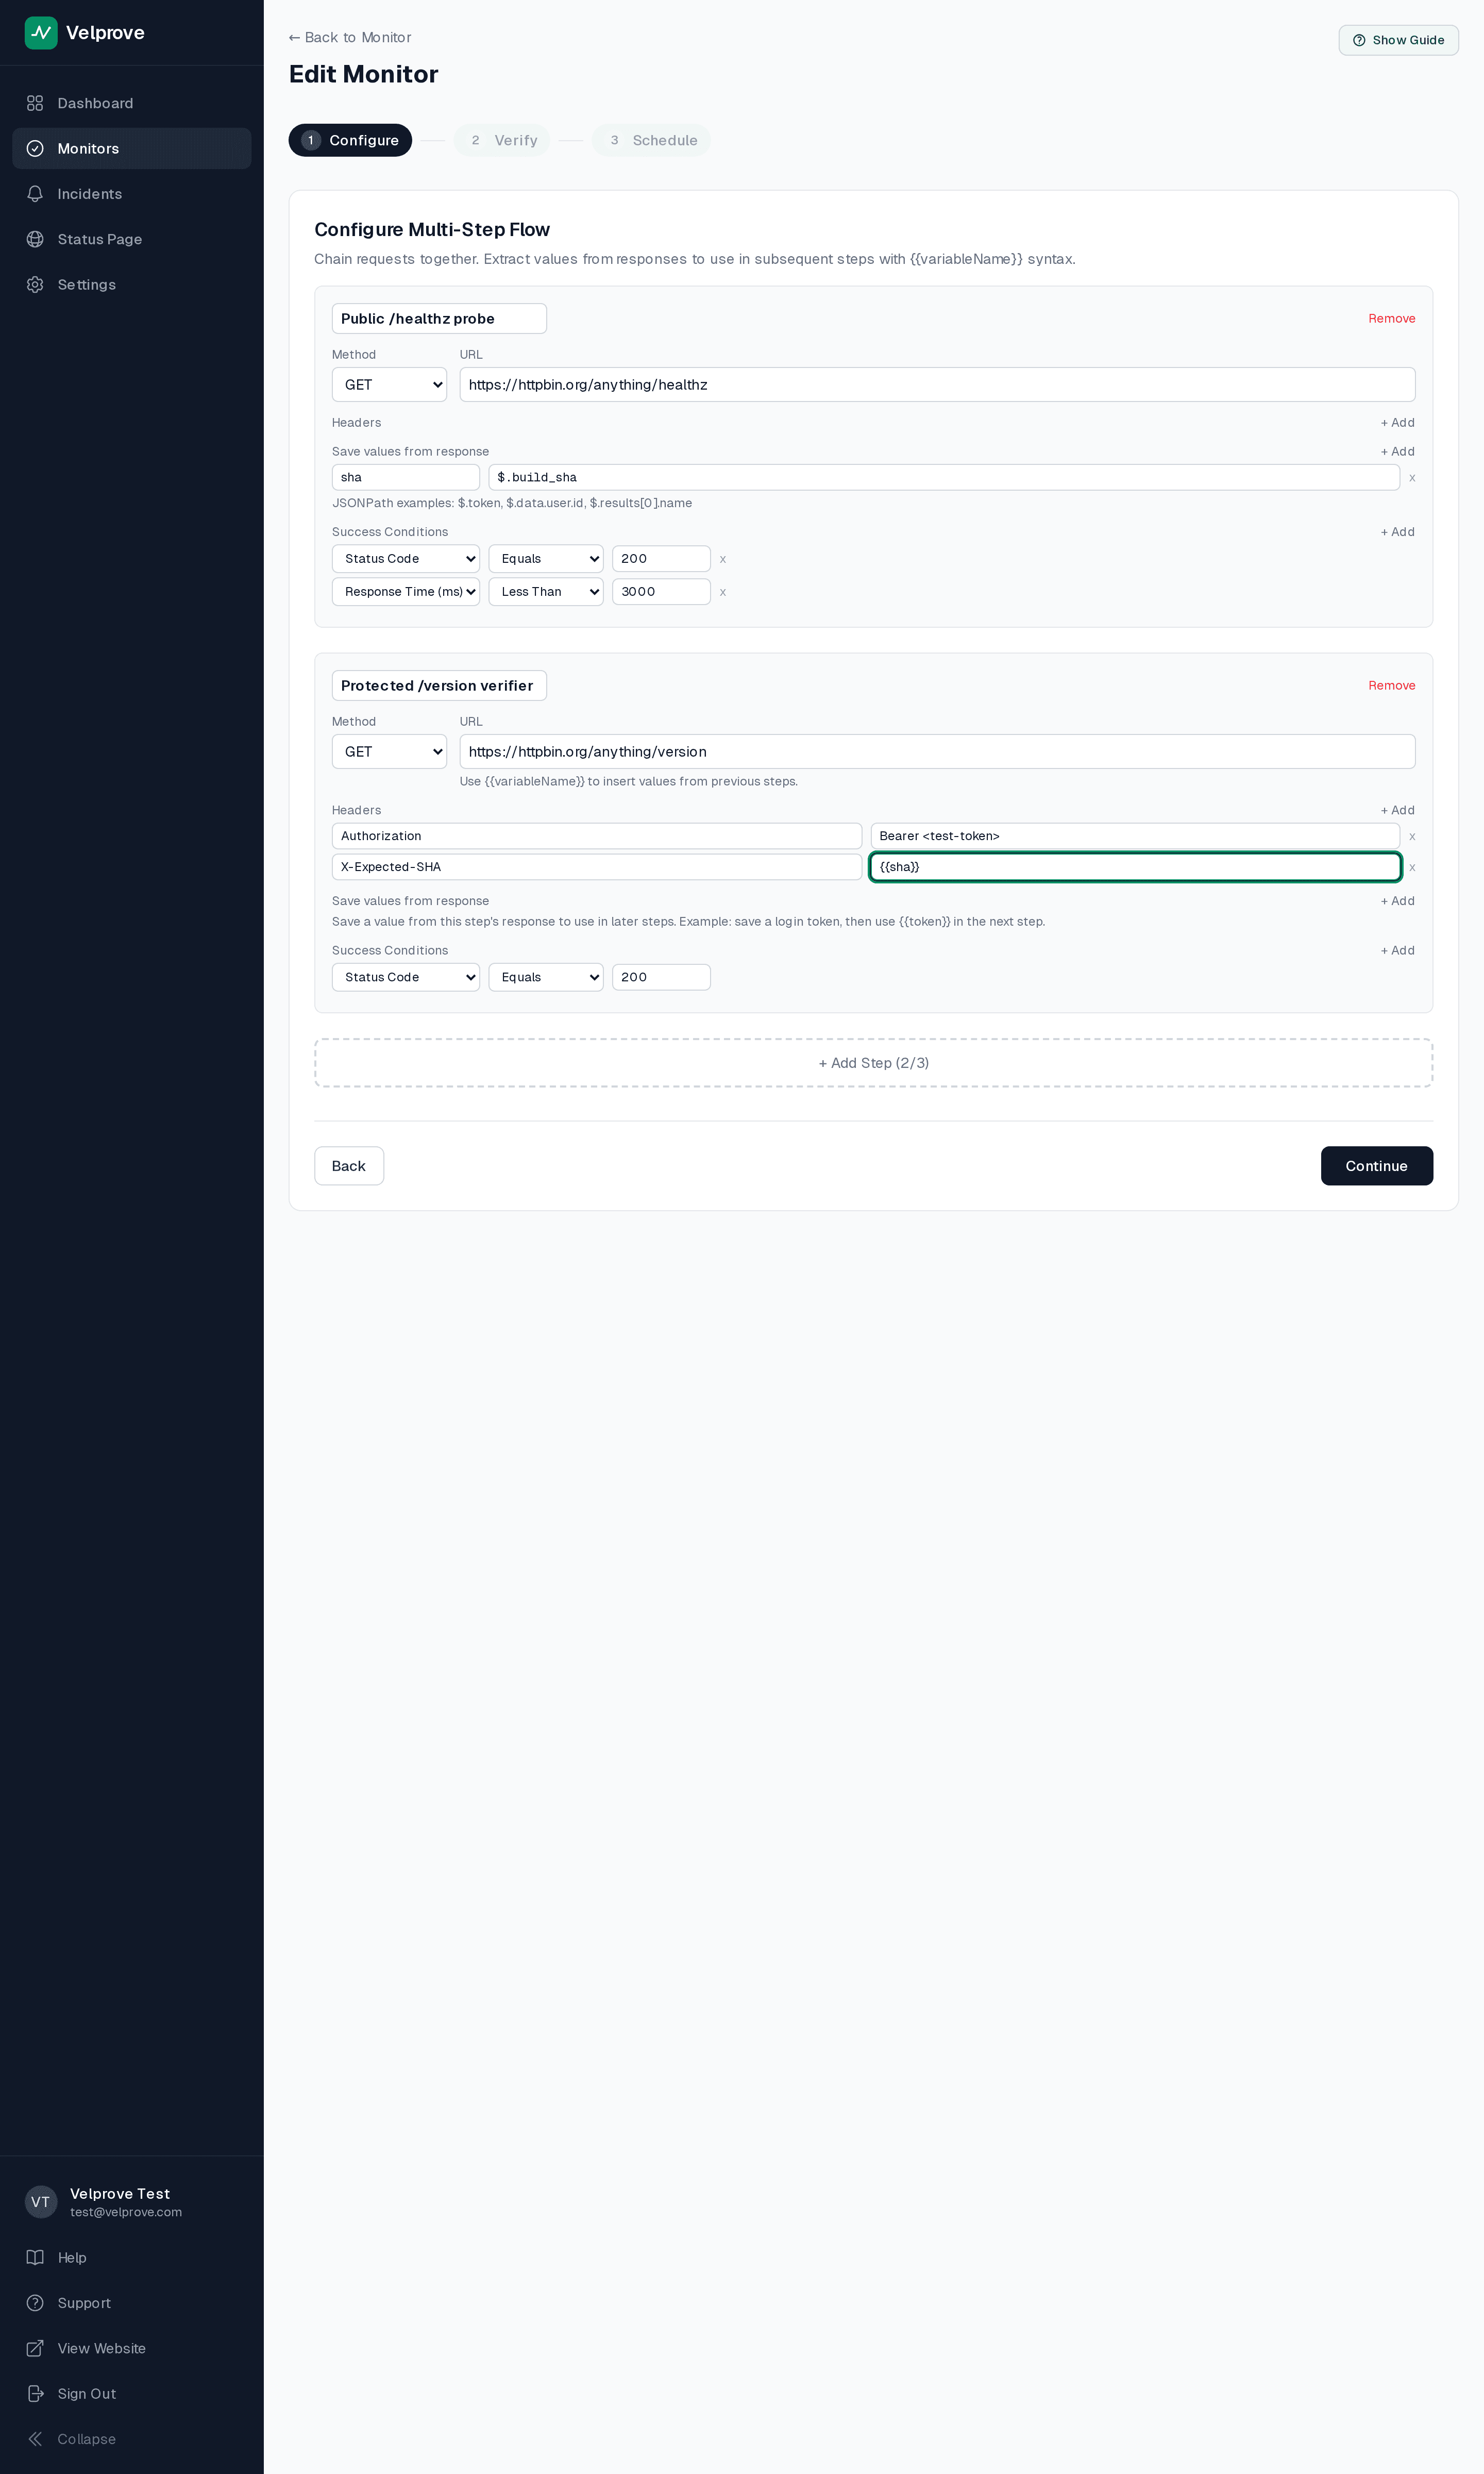The image size is (1484, 2474).
Task: Remove the Authorization header row
Action: 1412,837
